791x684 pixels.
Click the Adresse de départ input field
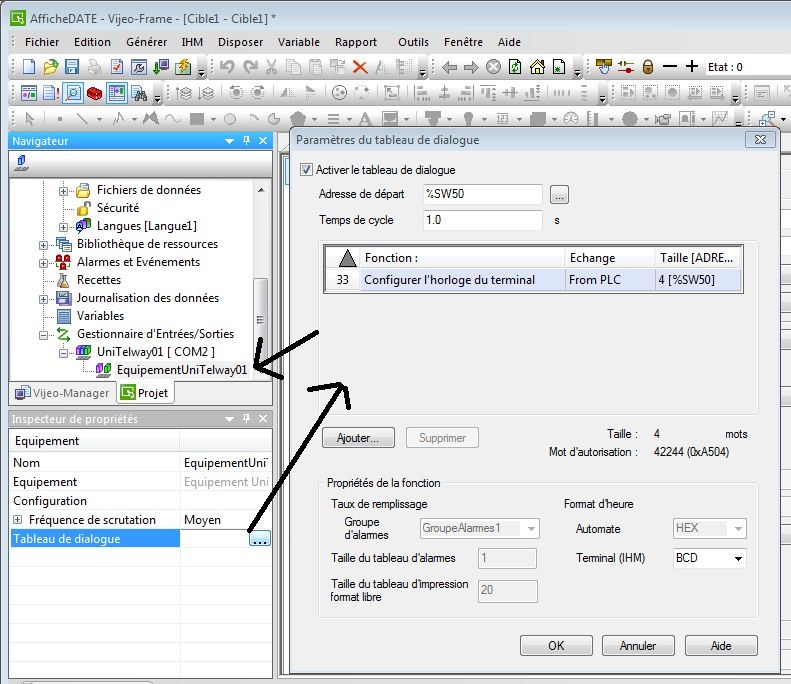tap(482, 194)
